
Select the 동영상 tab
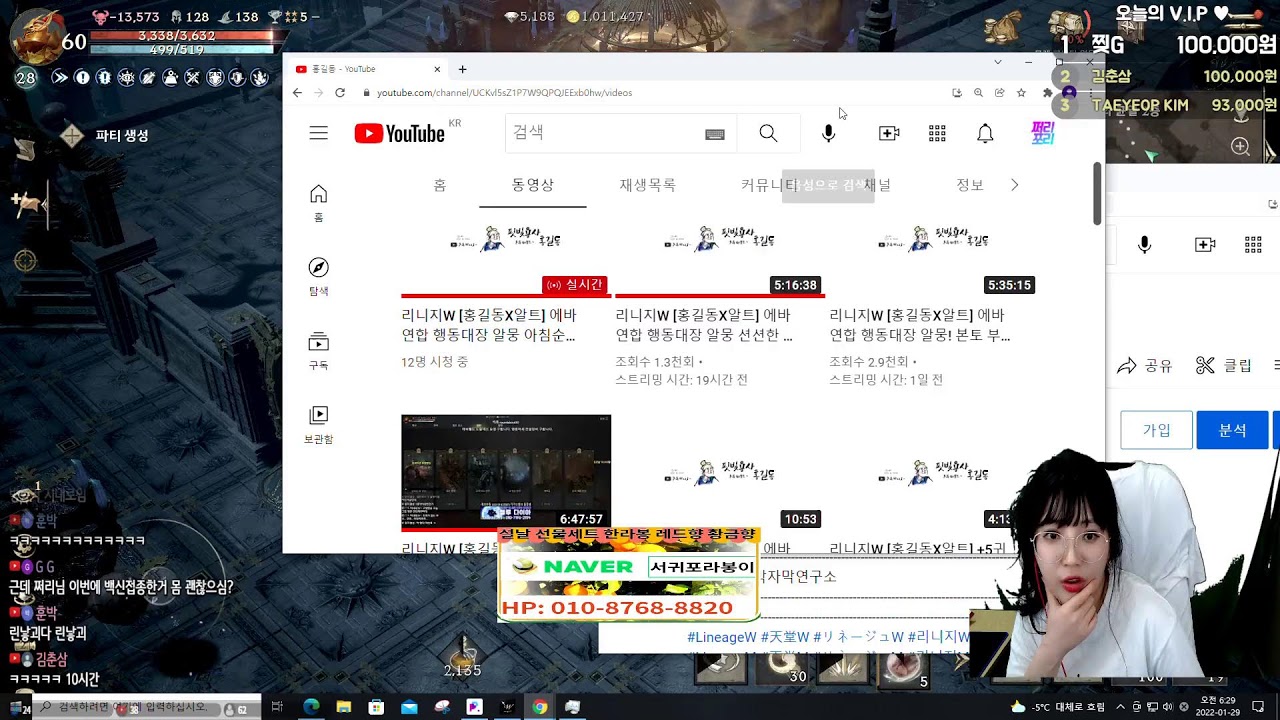tap(533, 185)
